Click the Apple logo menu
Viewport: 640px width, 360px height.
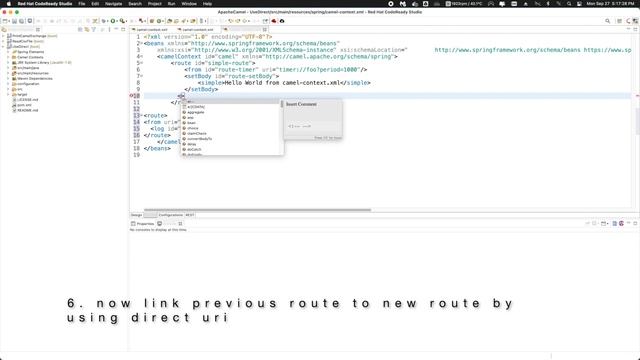[9, 4]
